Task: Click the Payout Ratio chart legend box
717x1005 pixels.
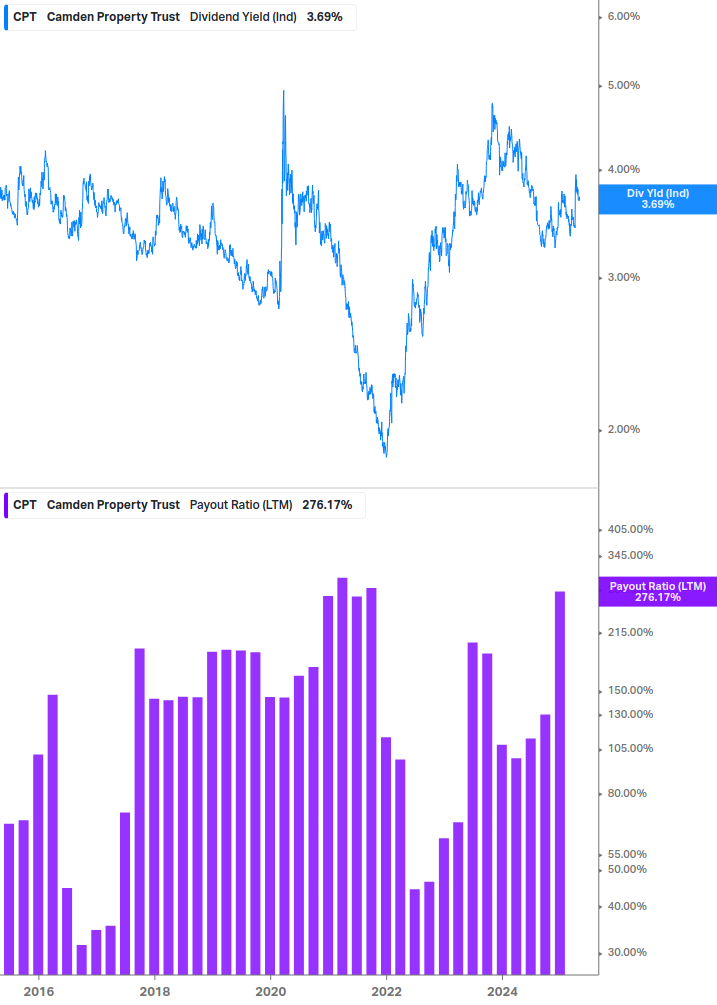Action: tap(185, 505)
